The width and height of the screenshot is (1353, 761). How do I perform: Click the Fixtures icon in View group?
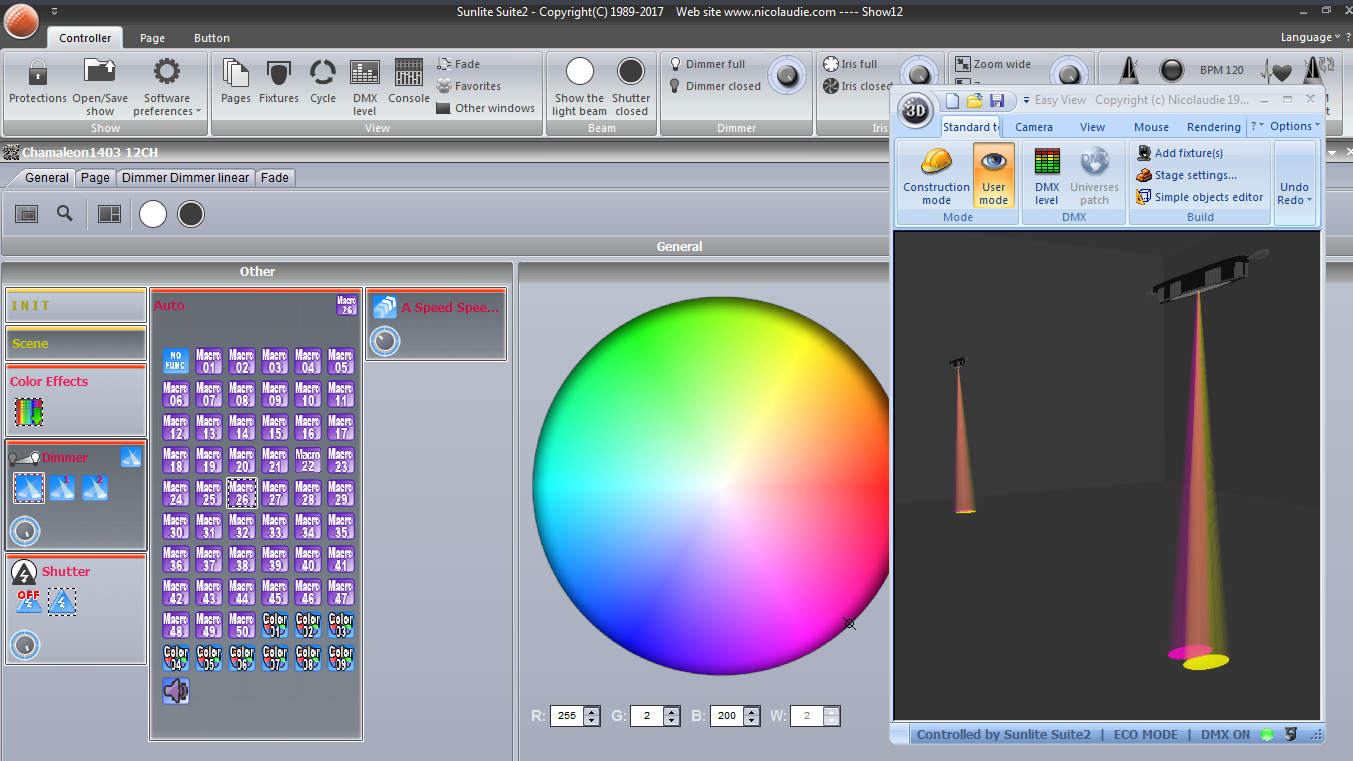point(279,73)
